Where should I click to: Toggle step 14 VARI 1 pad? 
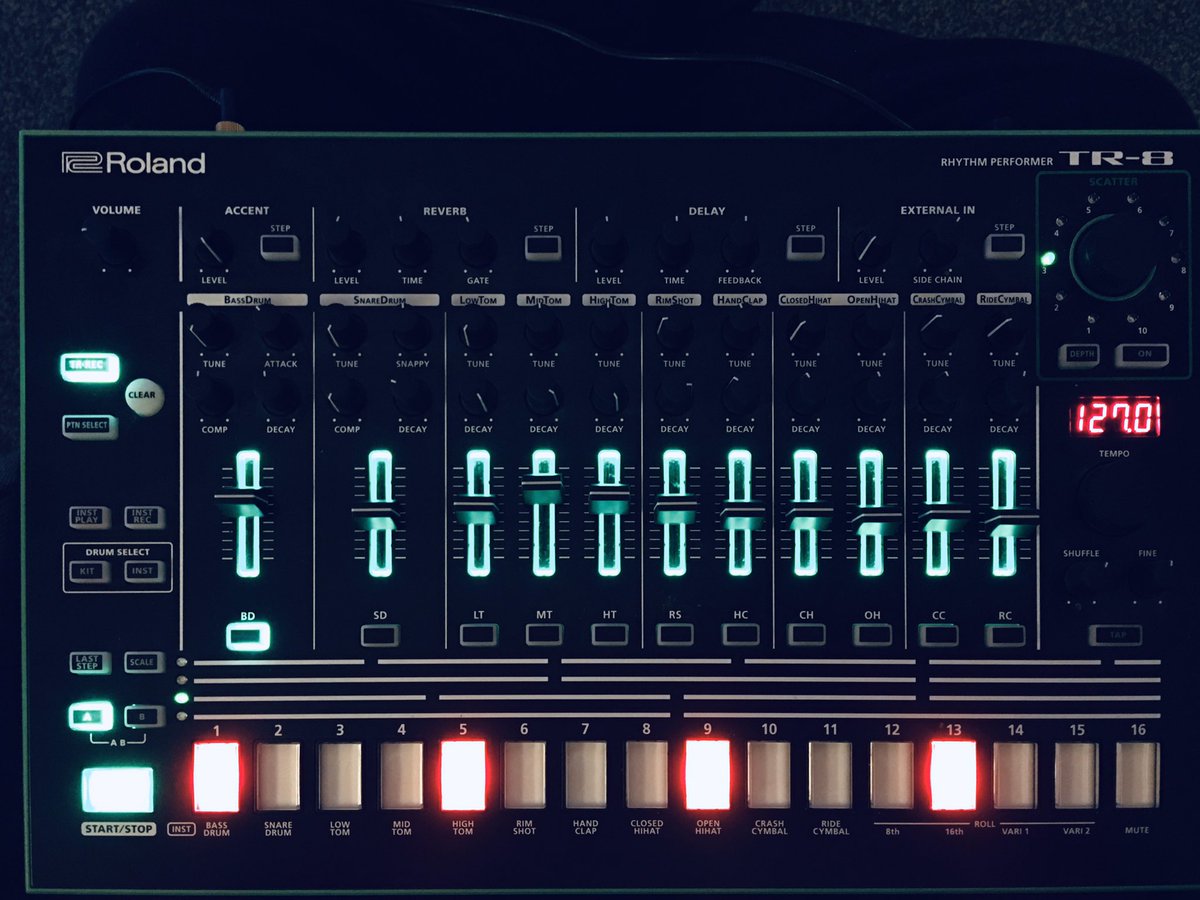[1015, 776]
